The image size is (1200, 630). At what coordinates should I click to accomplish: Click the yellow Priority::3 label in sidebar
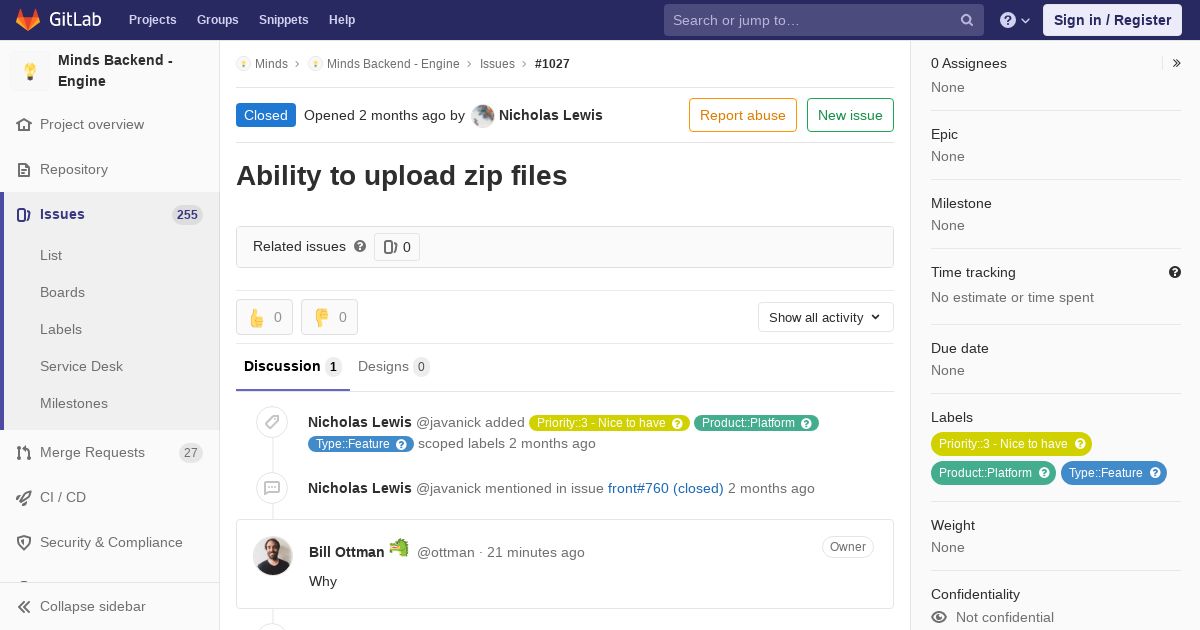click(1011, 444)
